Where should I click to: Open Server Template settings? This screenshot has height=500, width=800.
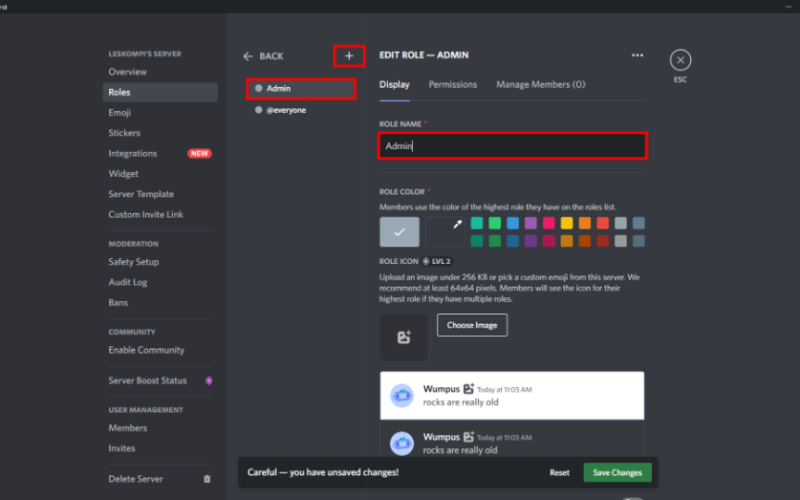pyautogui.click(x=160, y=194)
